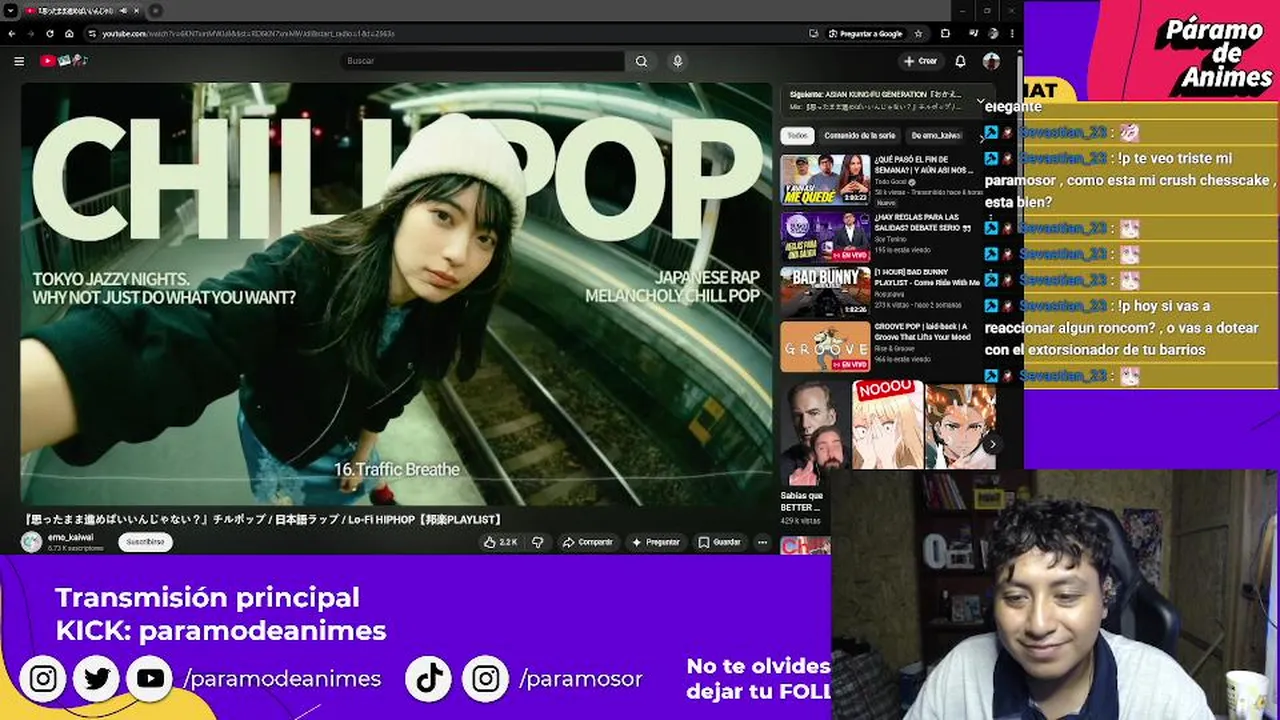Click 'GROOVE POP | laid-back' title text

pos(922,331)
